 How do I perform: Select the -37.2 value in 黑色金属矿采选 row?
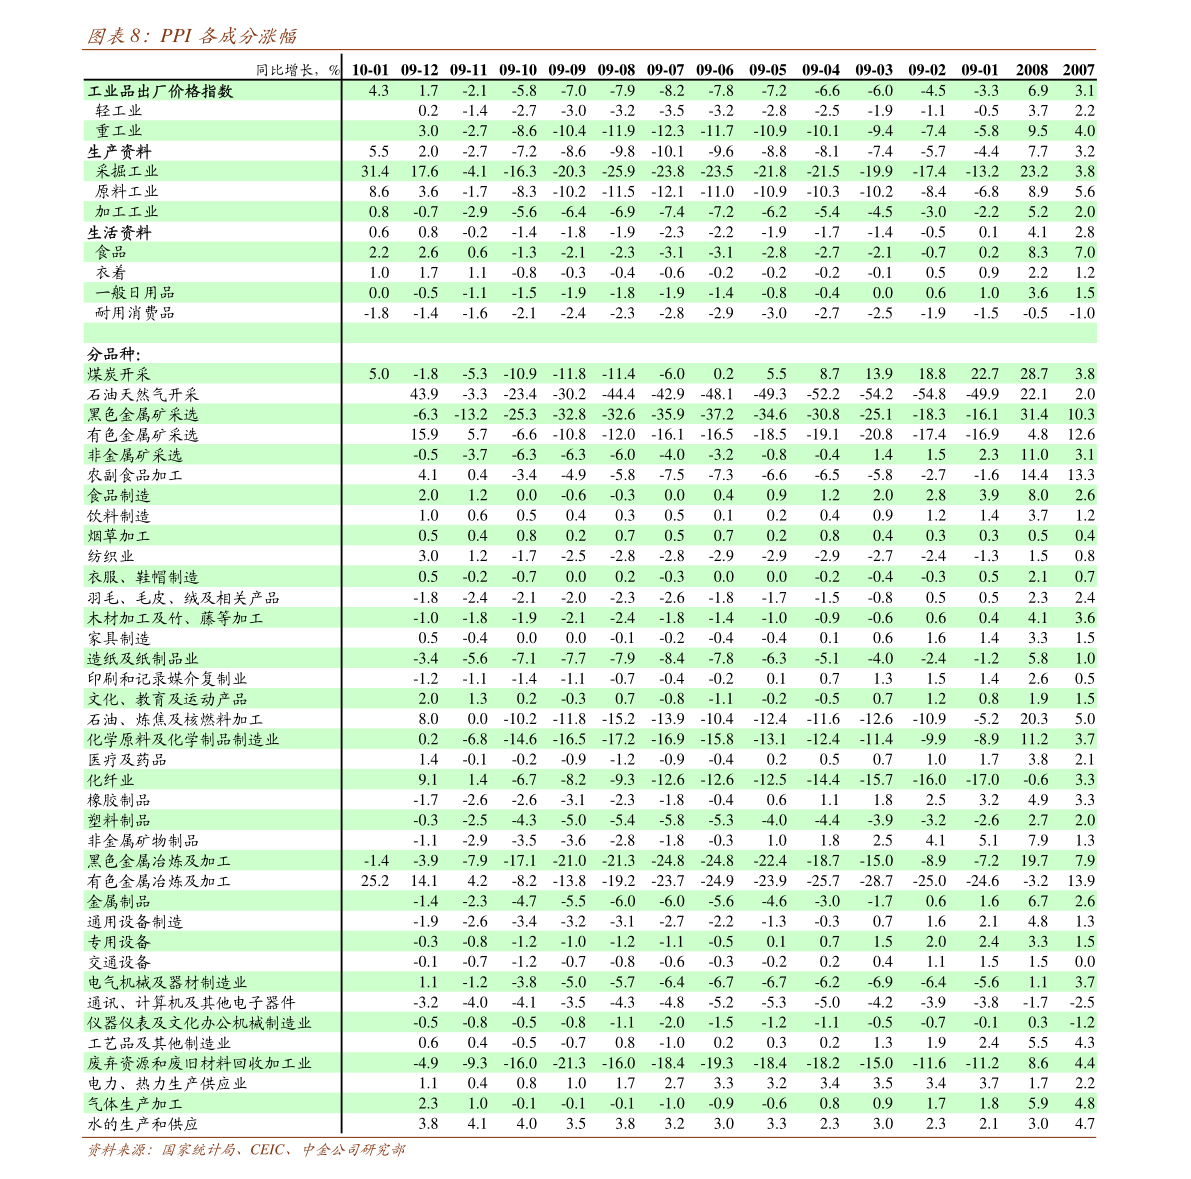(x=716, y=414)
